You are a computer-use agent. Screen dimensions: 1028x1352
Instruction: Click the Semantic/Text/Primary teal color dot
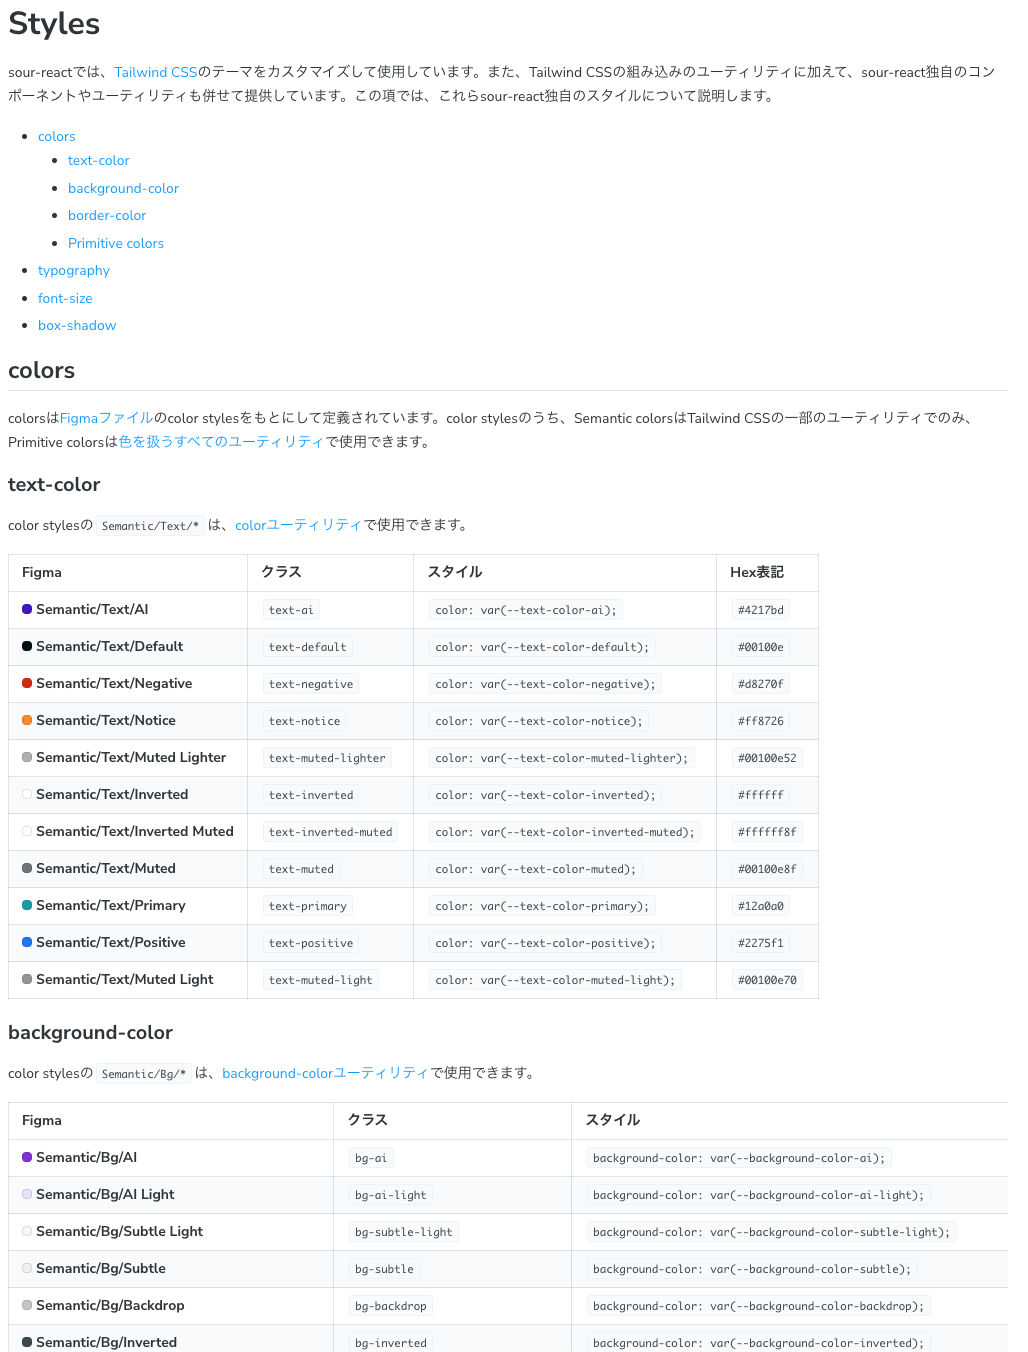pos(27,905)
